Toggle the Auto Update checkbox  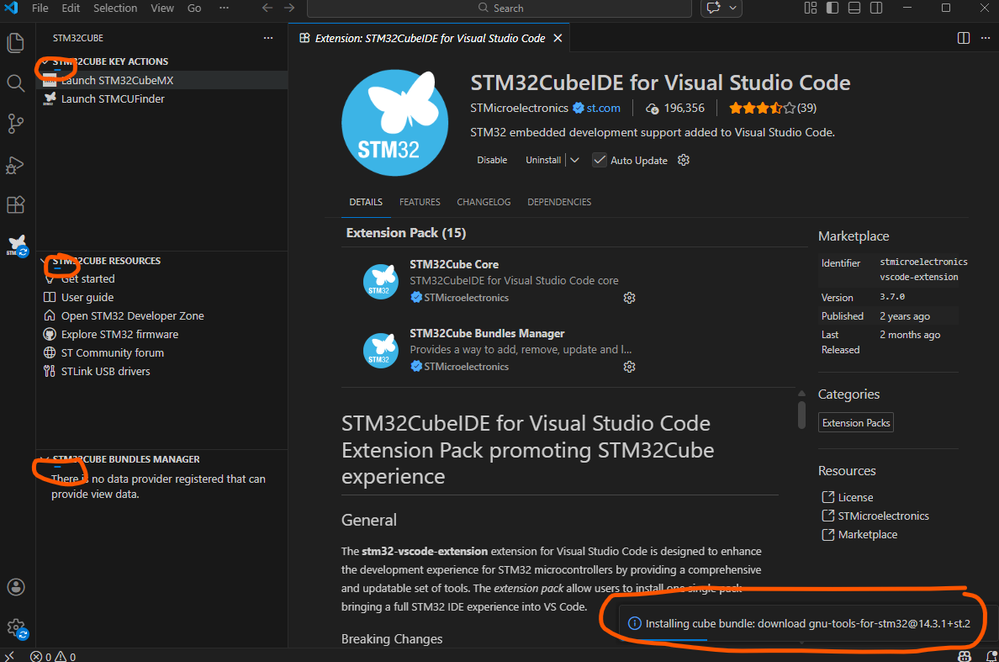tap(599, 160)
